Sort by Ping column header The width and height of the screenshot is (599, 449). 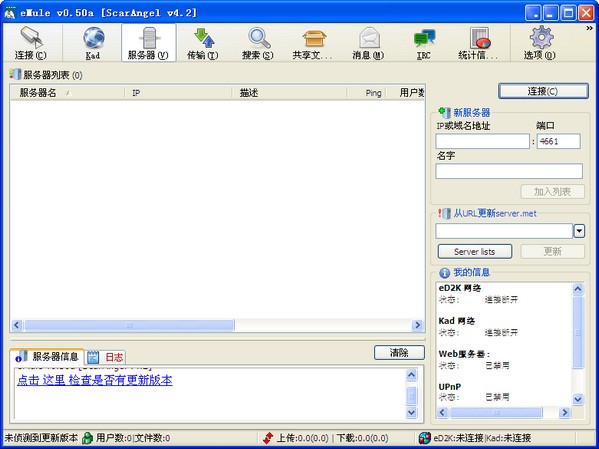[x=366, y=93]
